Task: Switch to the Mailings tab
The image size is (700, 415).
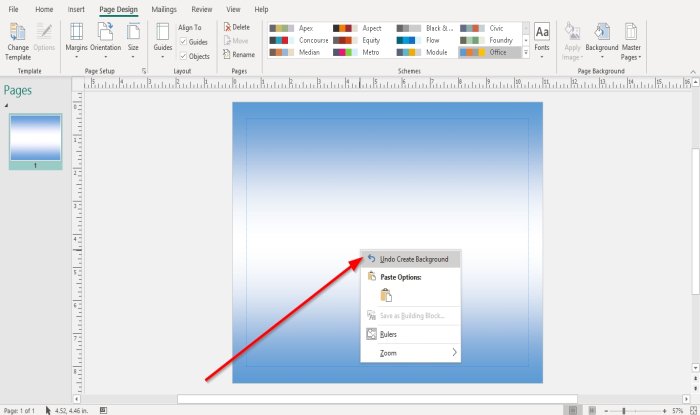Action: pos(164,9)
